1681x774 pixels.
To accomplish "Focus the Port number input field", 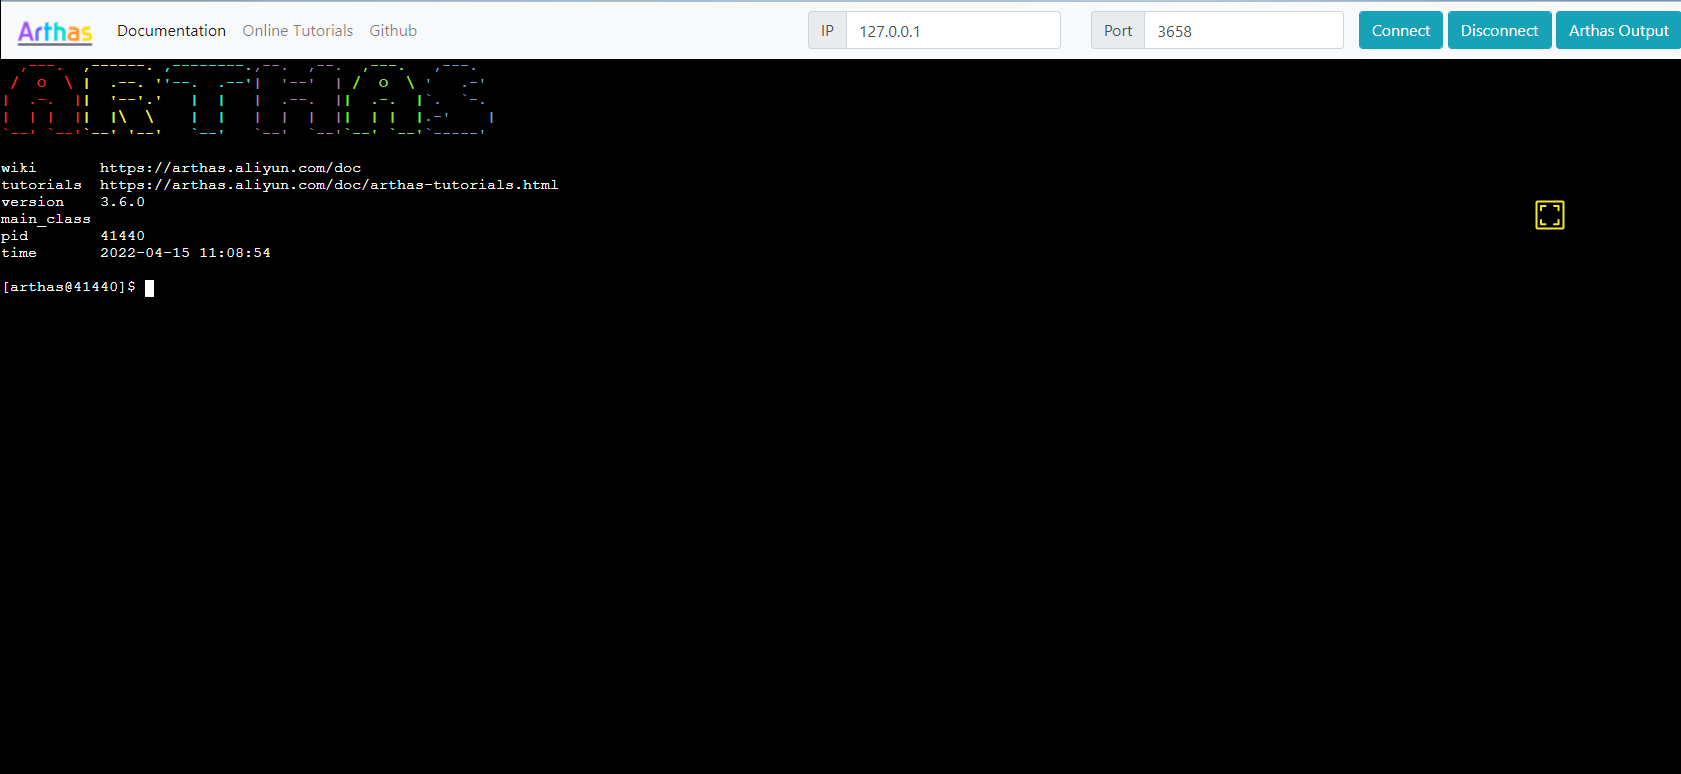I will pos(1243,30).
